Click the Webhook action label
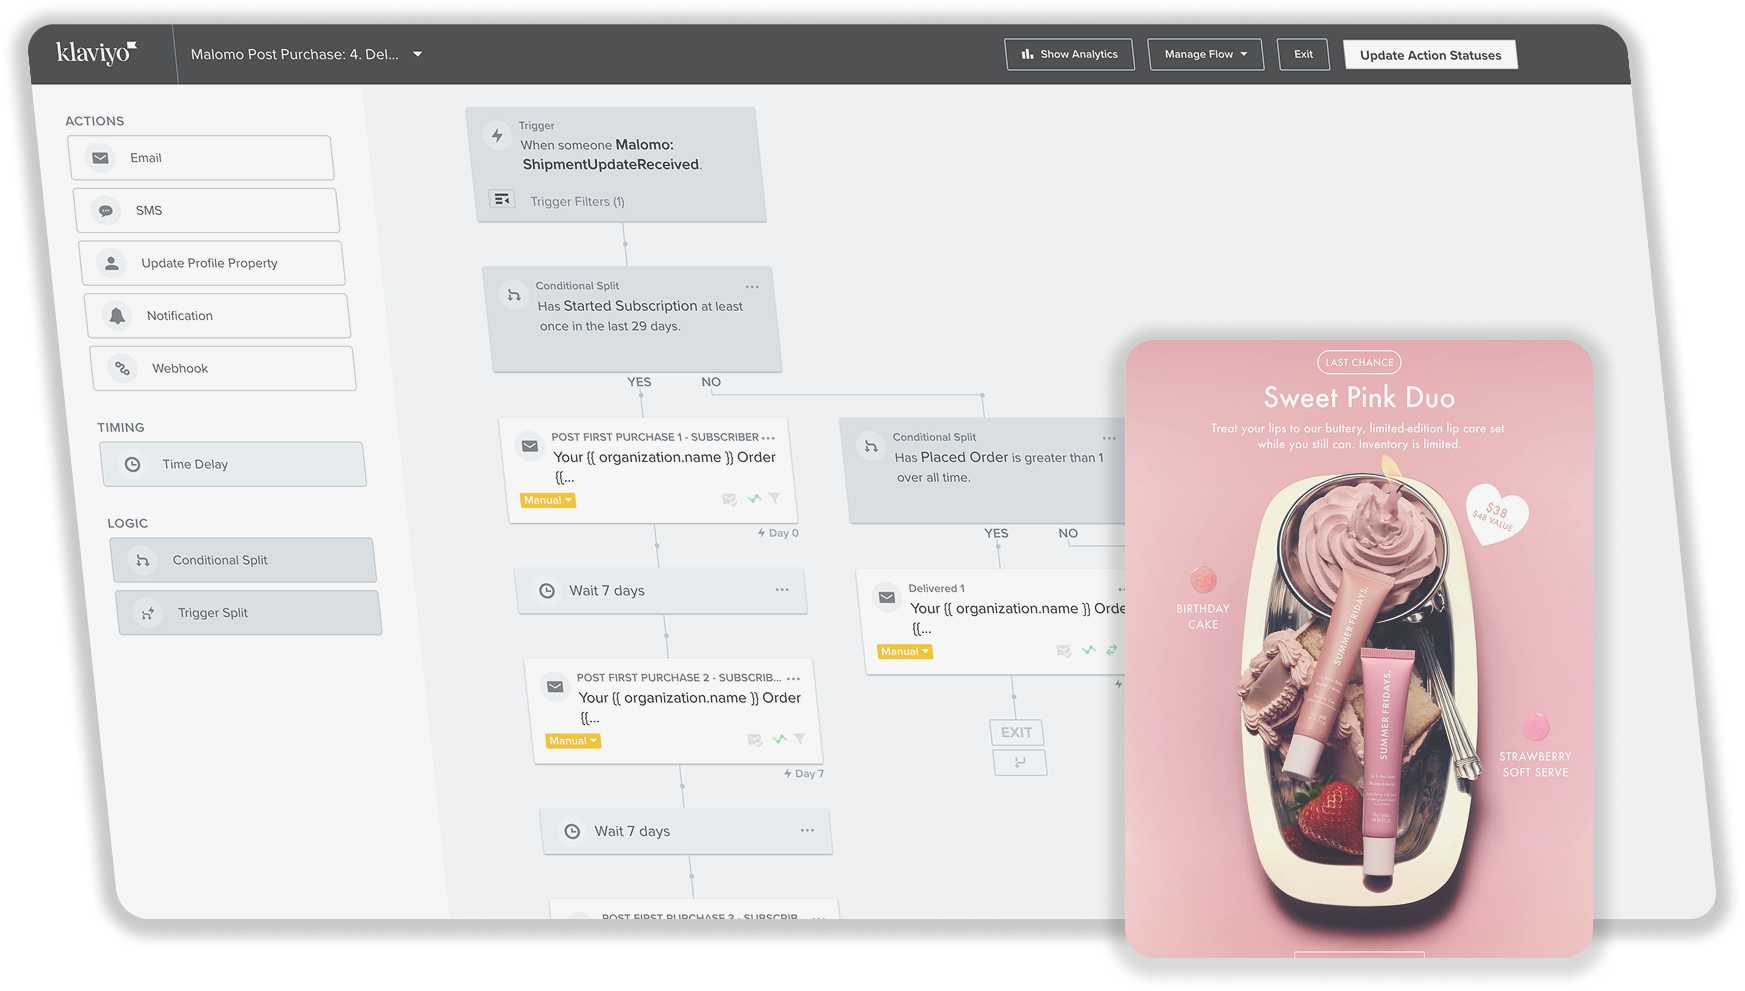 180,368
